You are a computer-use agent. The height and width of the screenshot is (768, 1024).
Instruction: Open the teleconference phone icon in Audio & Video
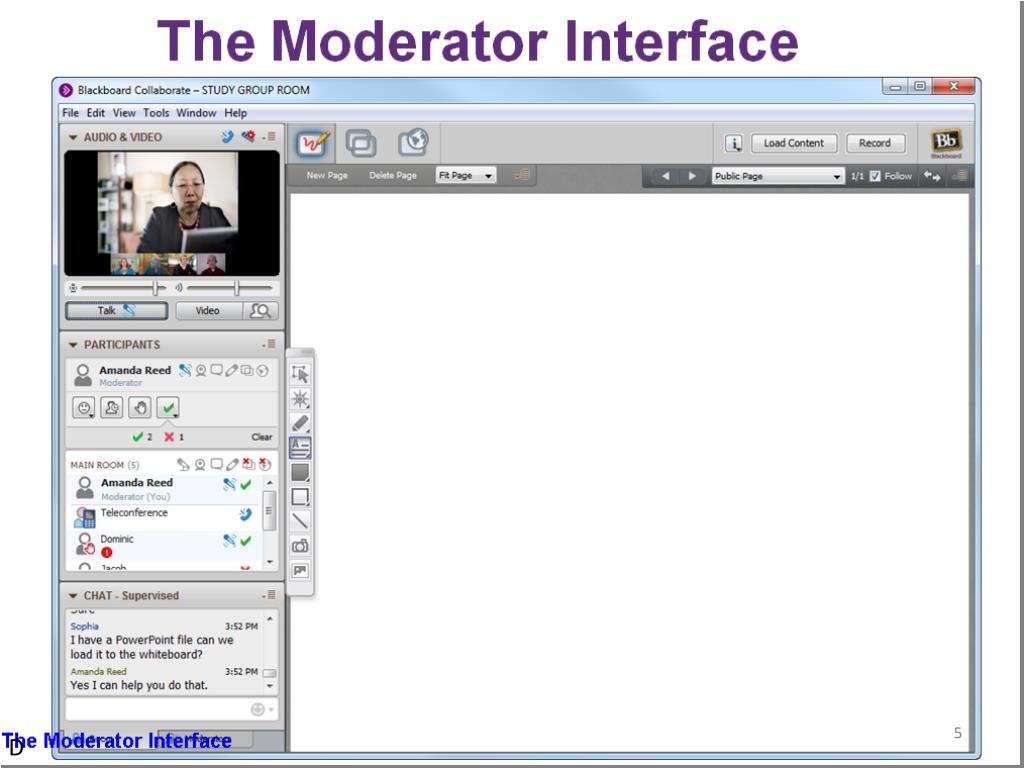click(x=227, y=136)
